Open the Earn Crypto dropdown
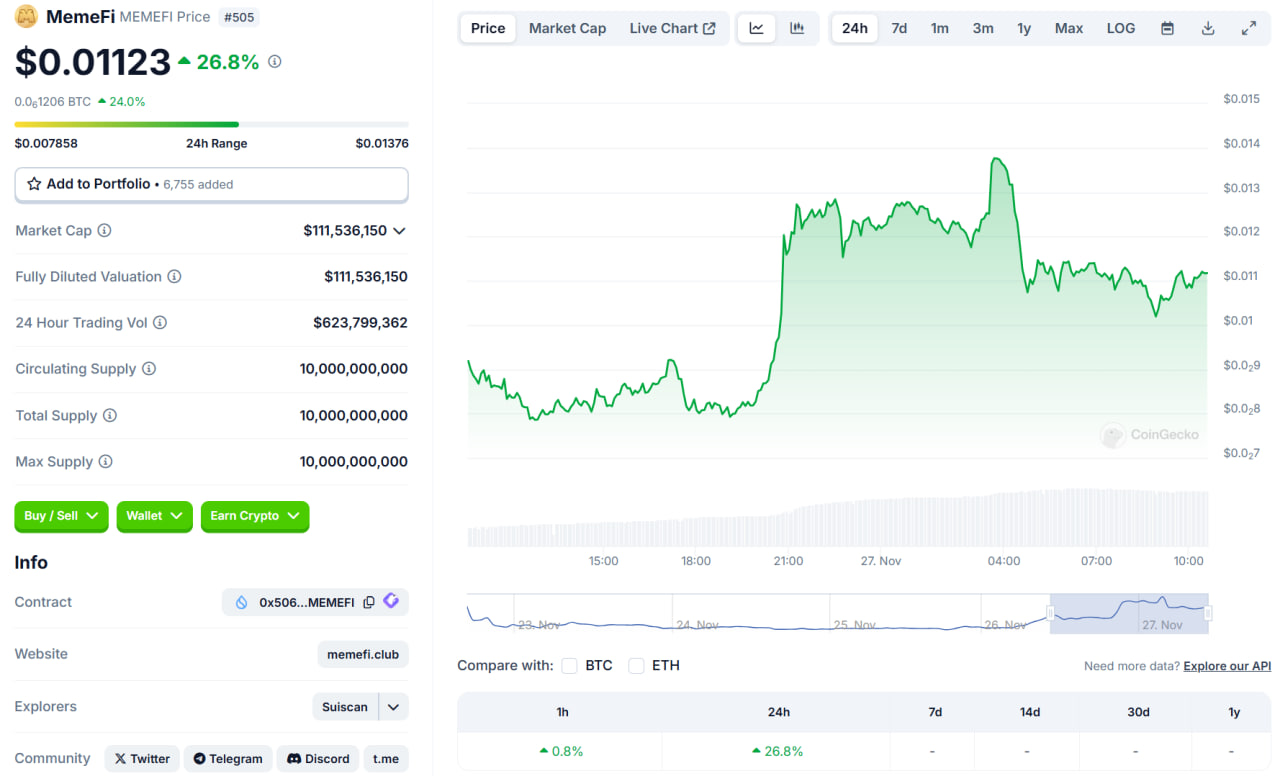 click(x=255, y=516)
